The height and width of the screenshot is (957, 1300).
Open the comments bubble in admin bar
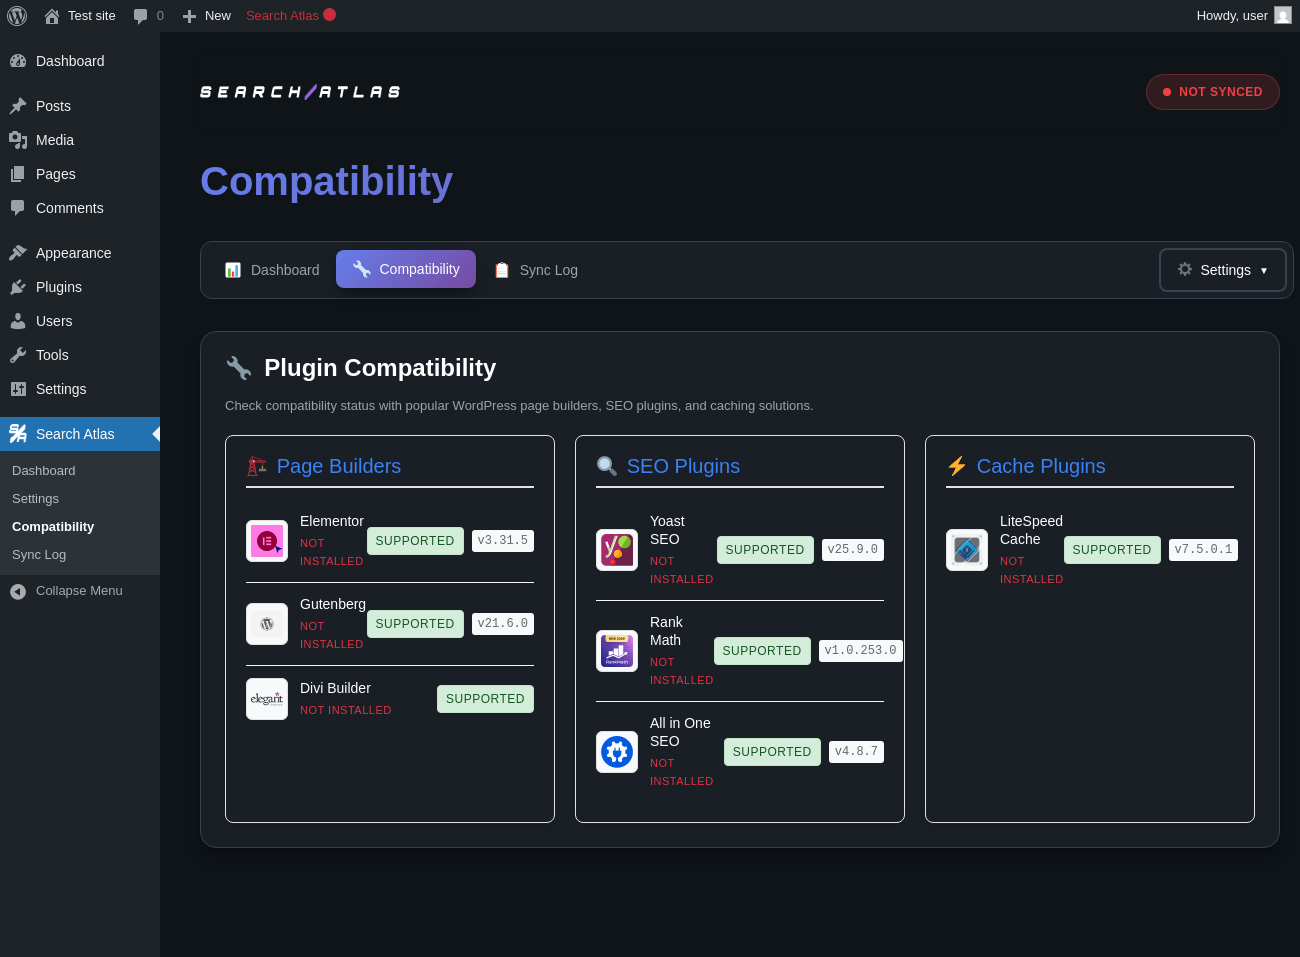148,16
